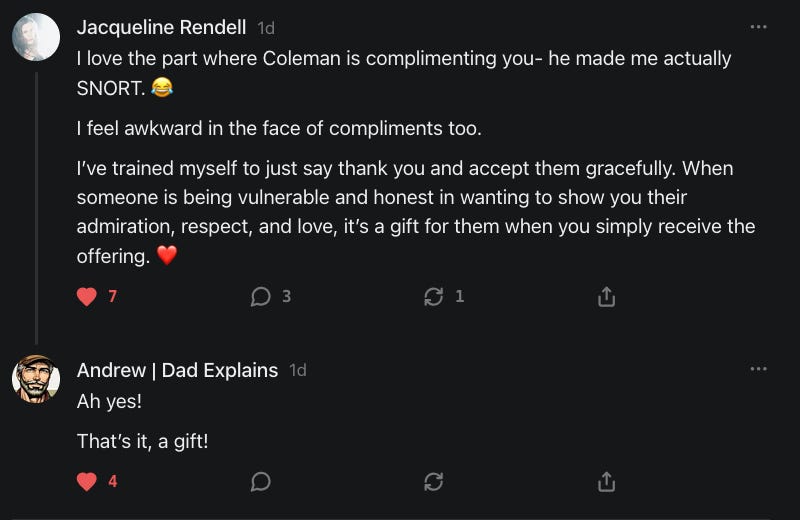Toggle the heart on Andrew's reply
This screenshot has width=800, height=520.
[87, 482]
